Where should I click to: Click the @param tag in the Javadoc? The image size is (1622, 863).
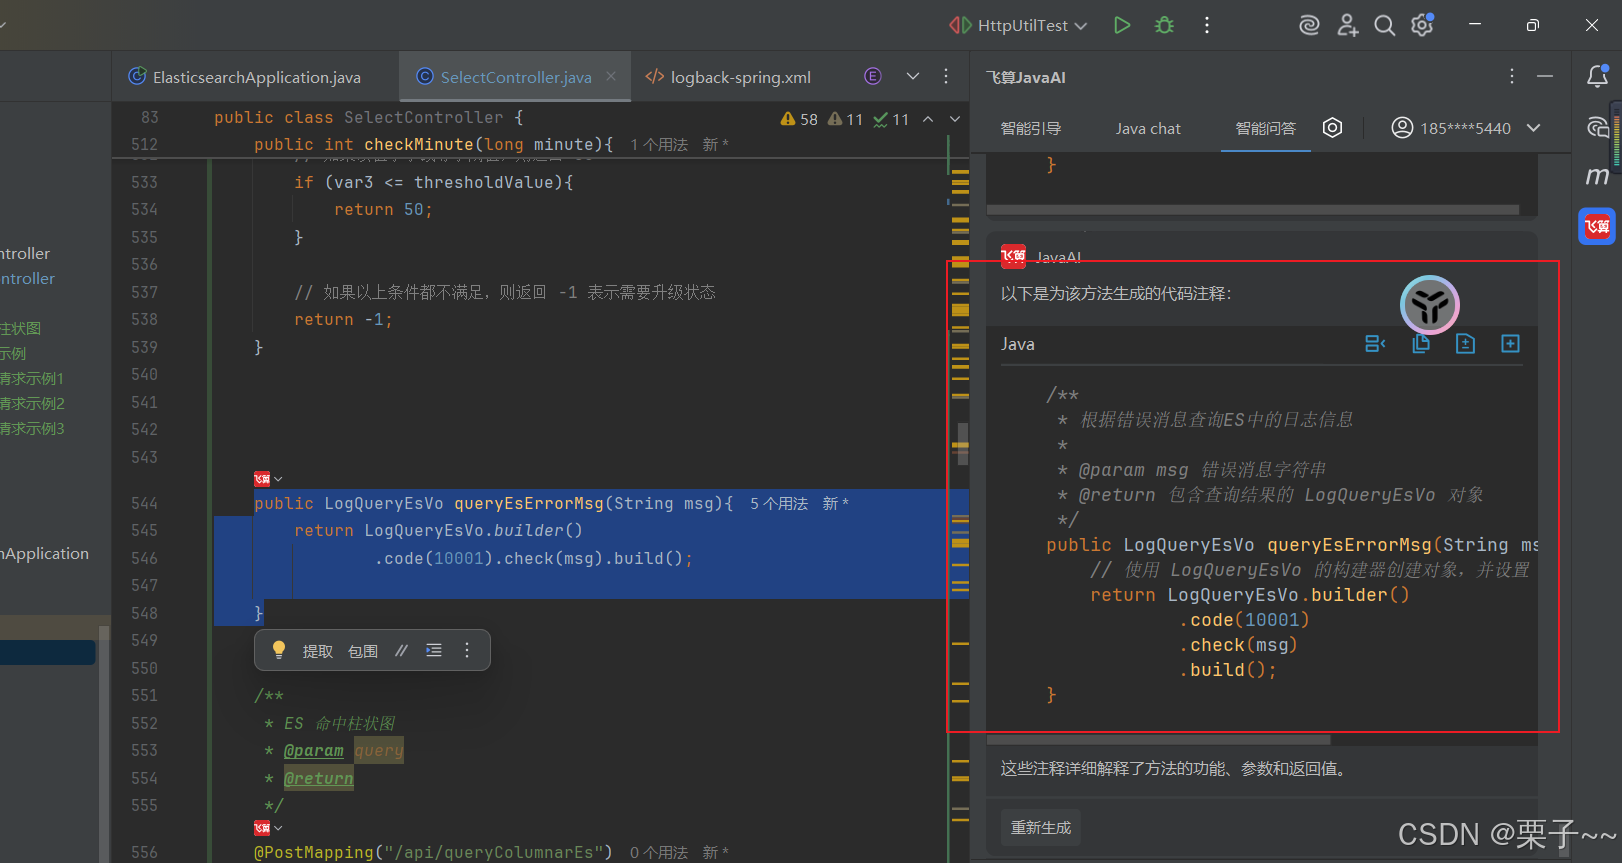[313, 750]
